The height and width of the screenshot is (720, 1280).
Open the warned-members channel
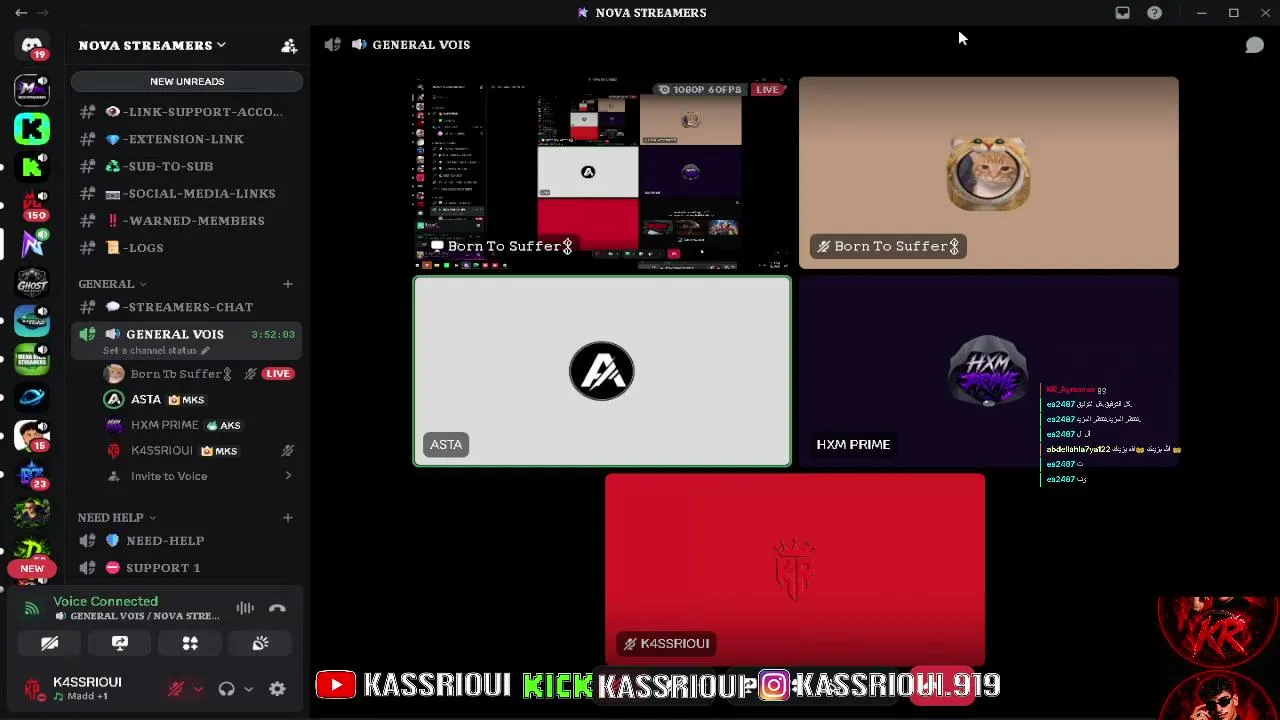(187, 220)
